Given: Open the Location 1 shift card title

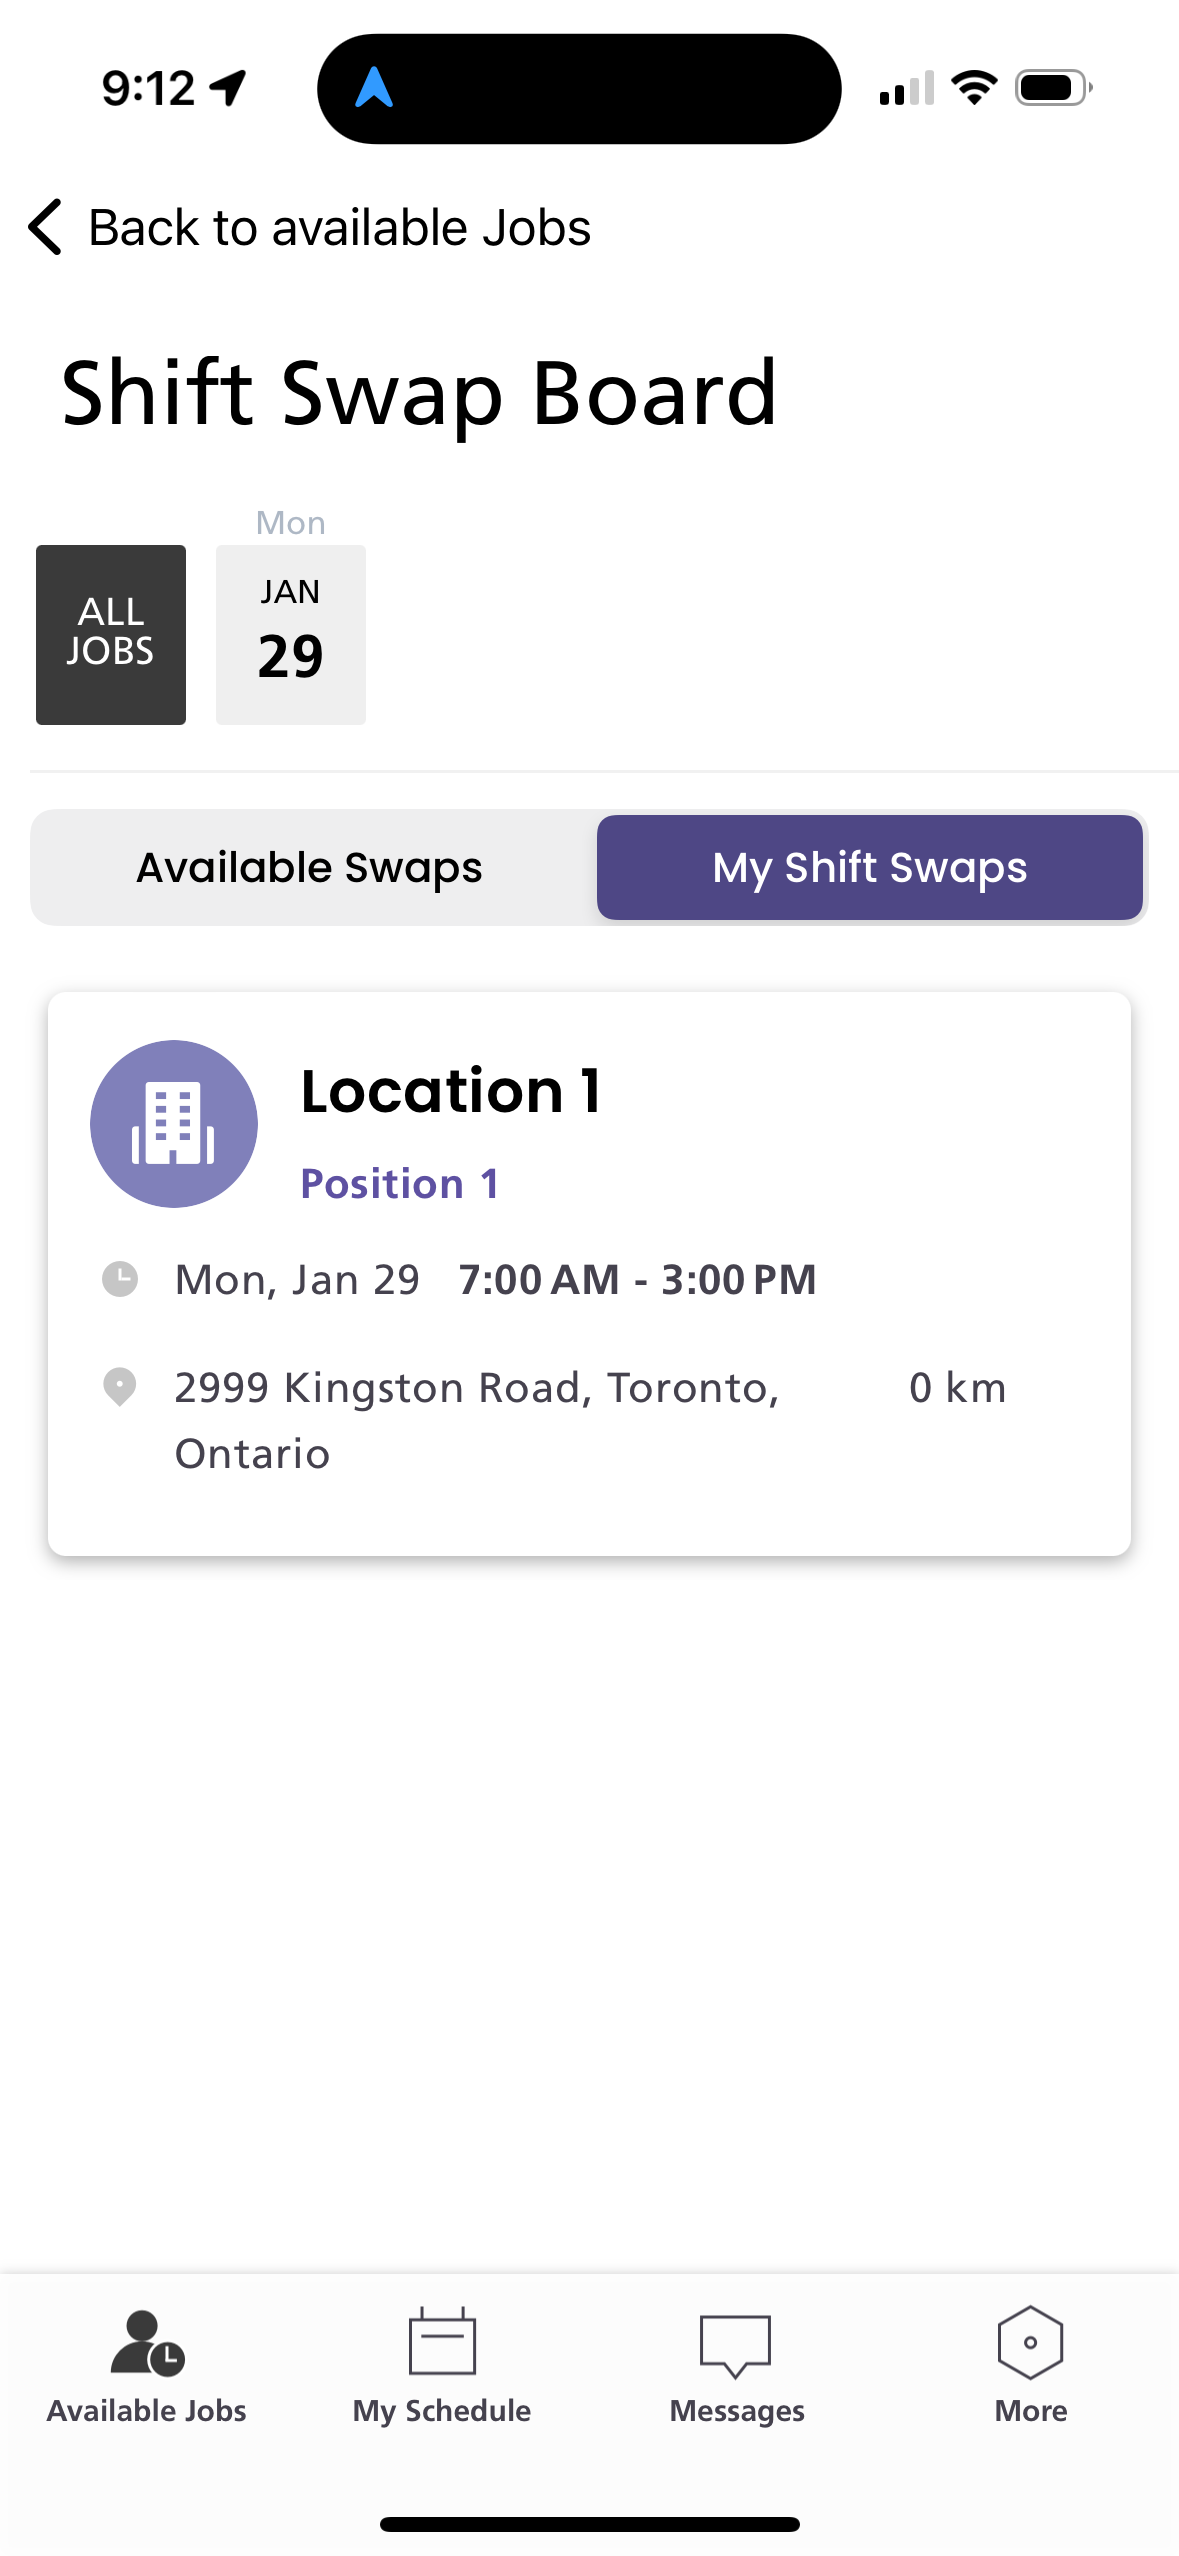Looking at the screenshot, I should tap(451, 1090).
